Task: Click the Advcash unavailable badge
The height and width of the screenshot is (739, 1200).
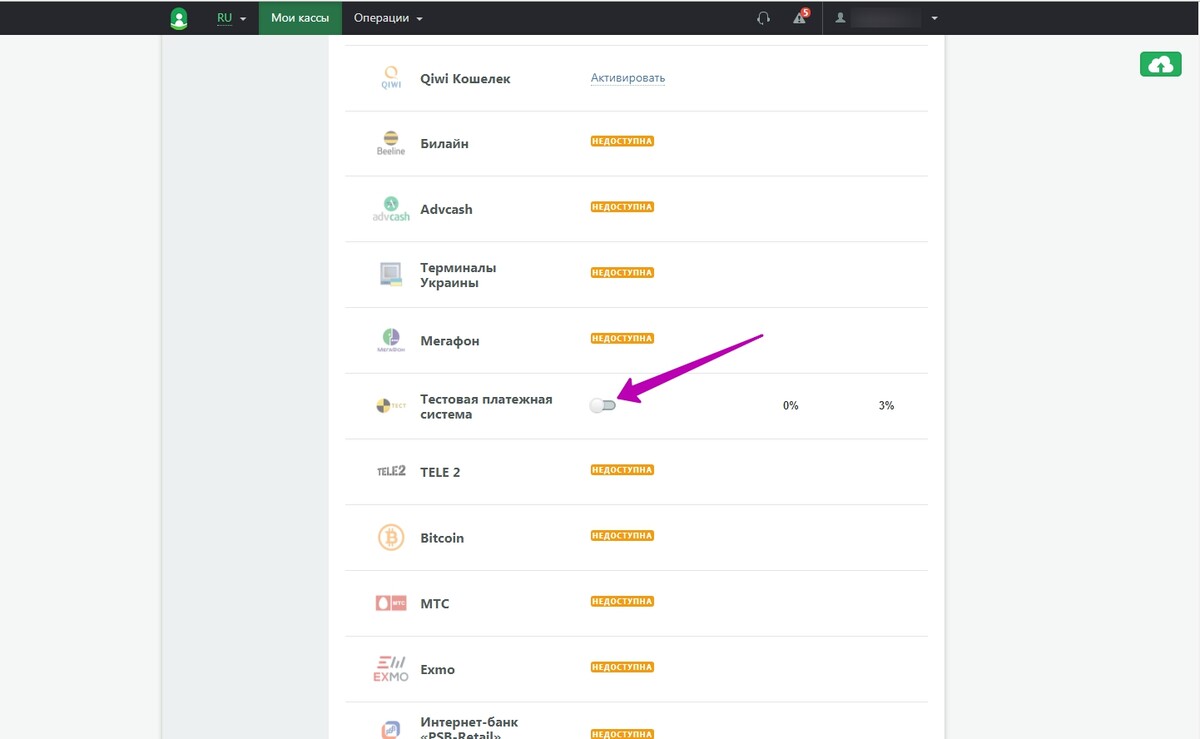Action: tap(622, 207)
